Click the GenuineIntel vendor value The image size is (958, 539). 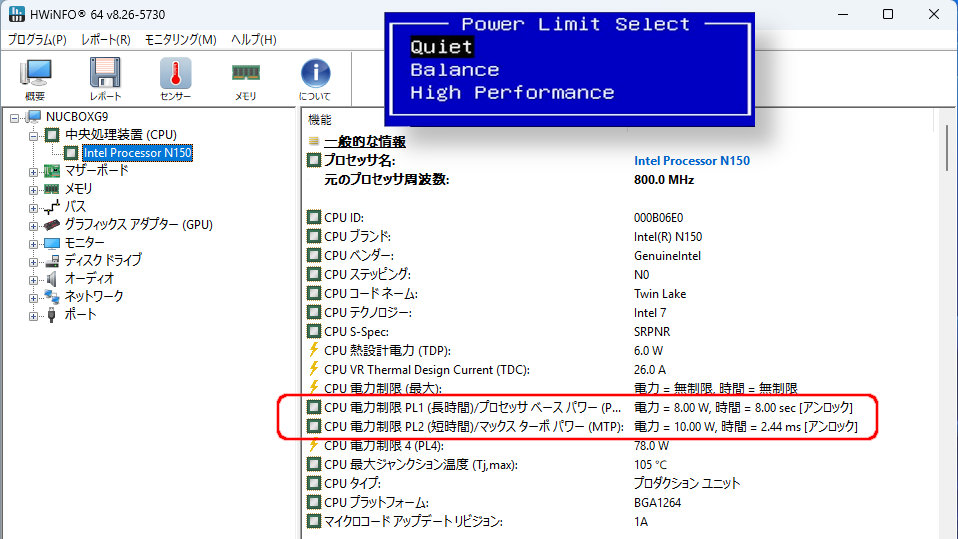point(667,255)
